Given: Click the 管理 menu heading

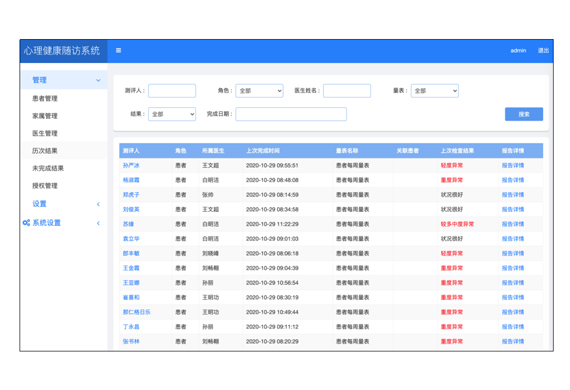Looking at the screenshot, I should [39, 80].
